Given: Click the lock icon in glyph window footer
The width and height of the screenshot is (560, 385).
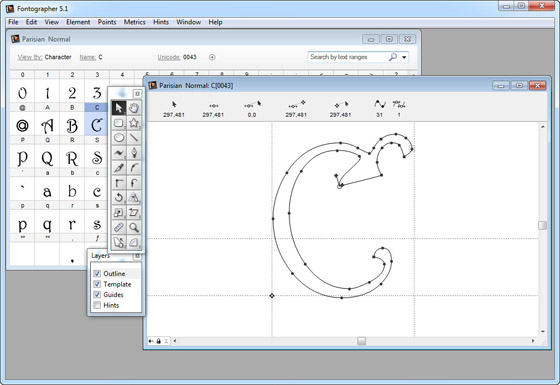Looking at the screenshot, I should pyautogui.click(x=159, y=341).
